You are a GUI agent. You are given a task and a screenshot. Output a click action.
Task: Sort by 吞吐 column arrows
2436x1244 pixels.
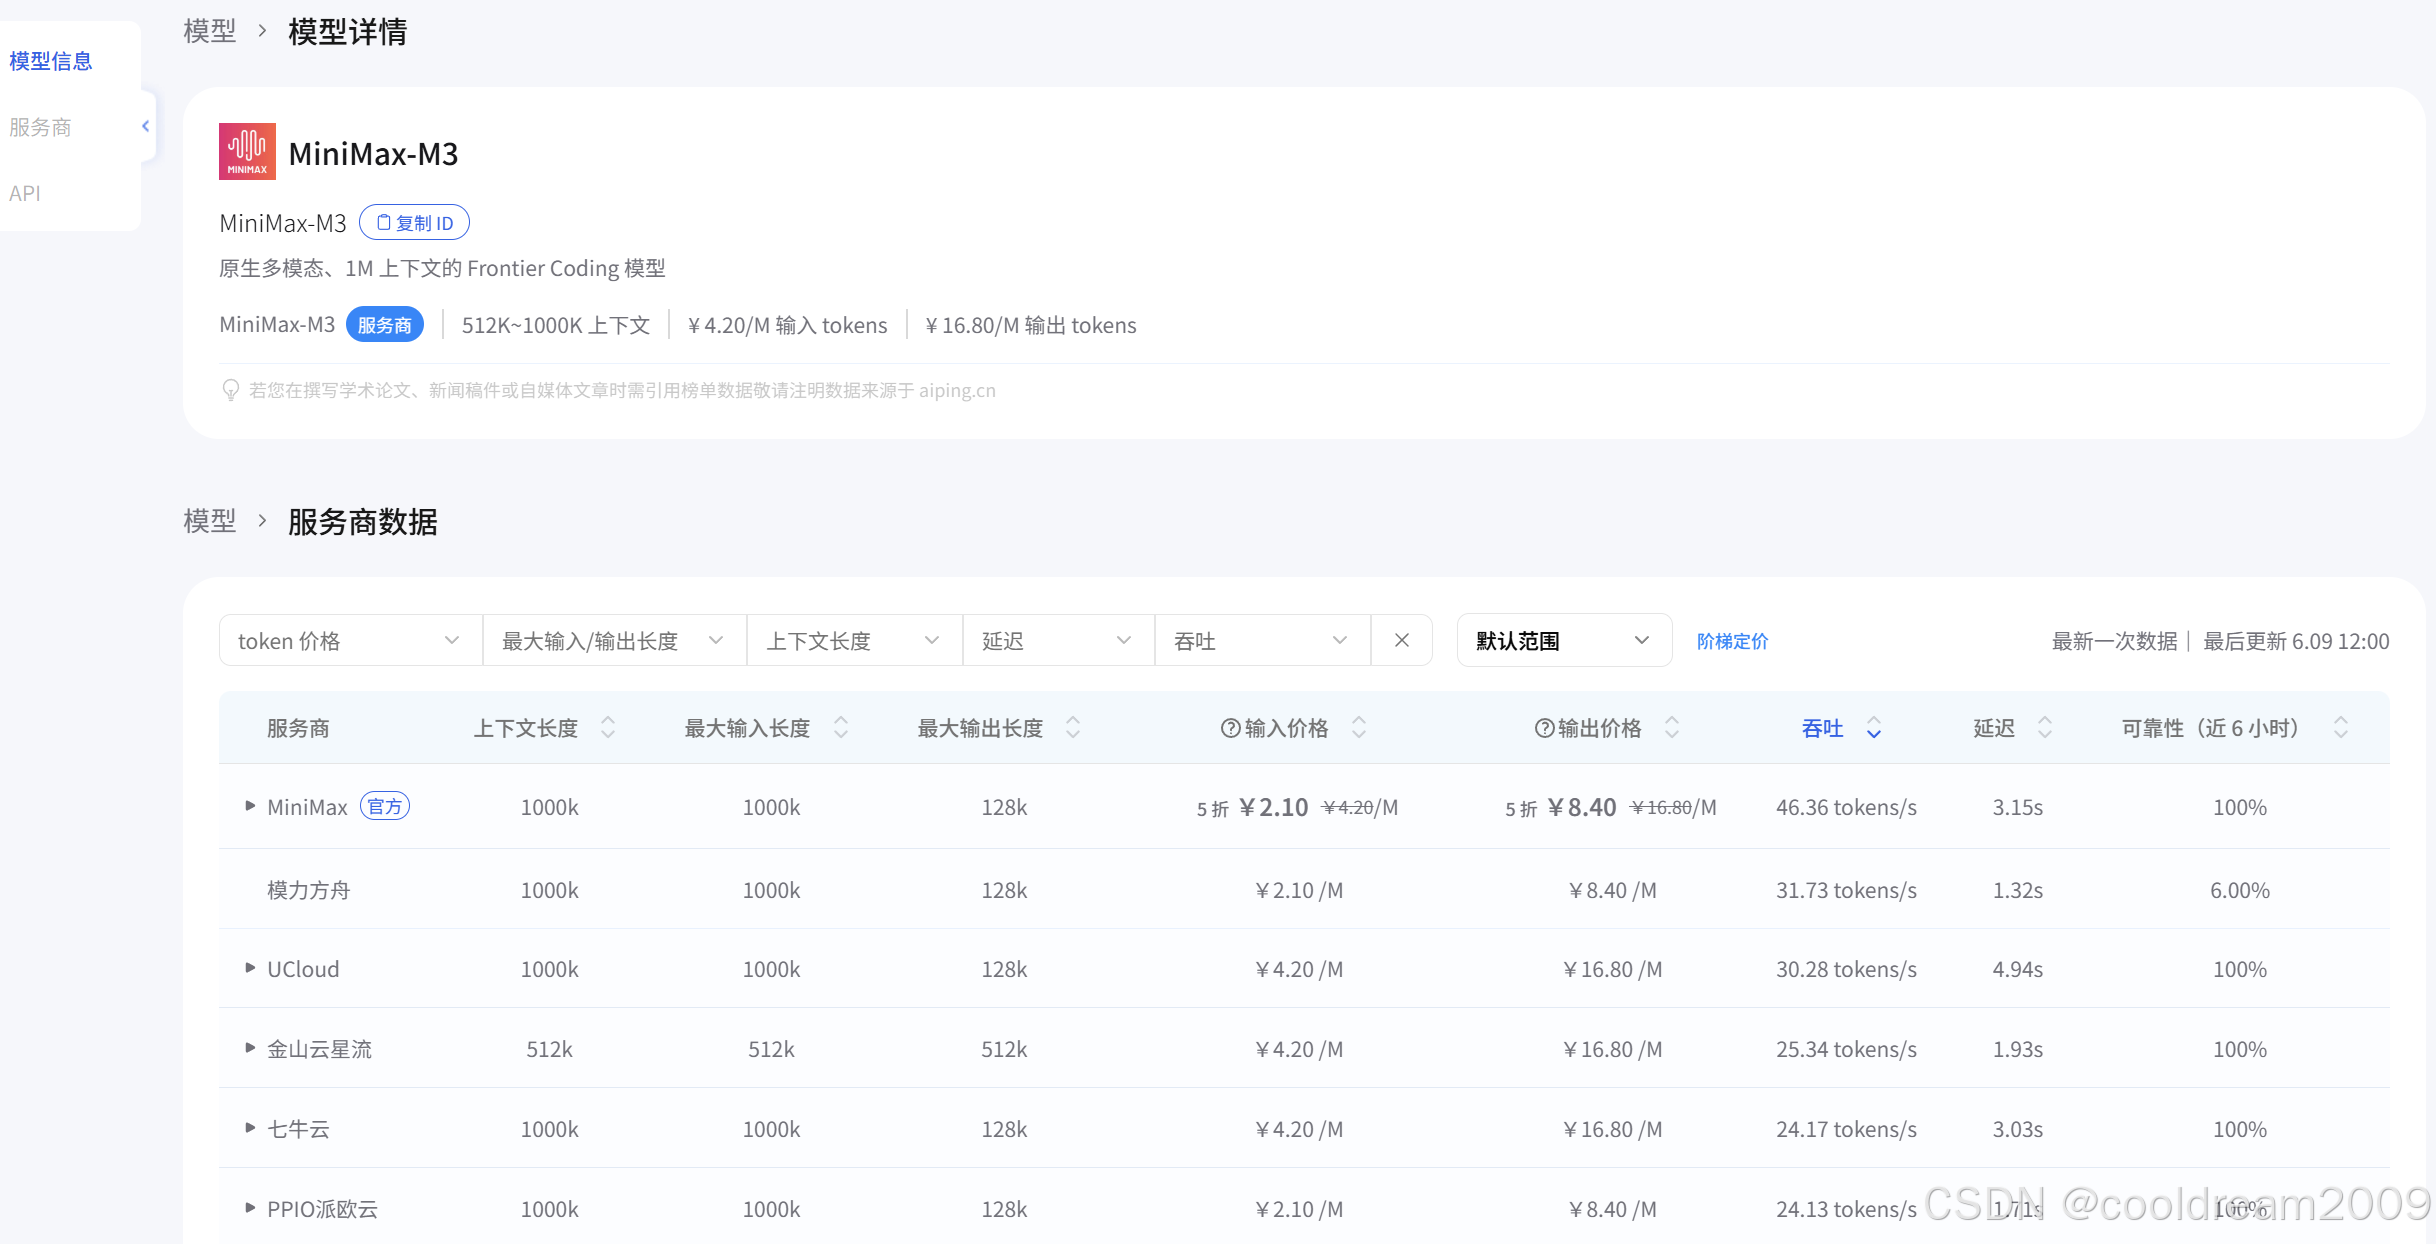1874,727
